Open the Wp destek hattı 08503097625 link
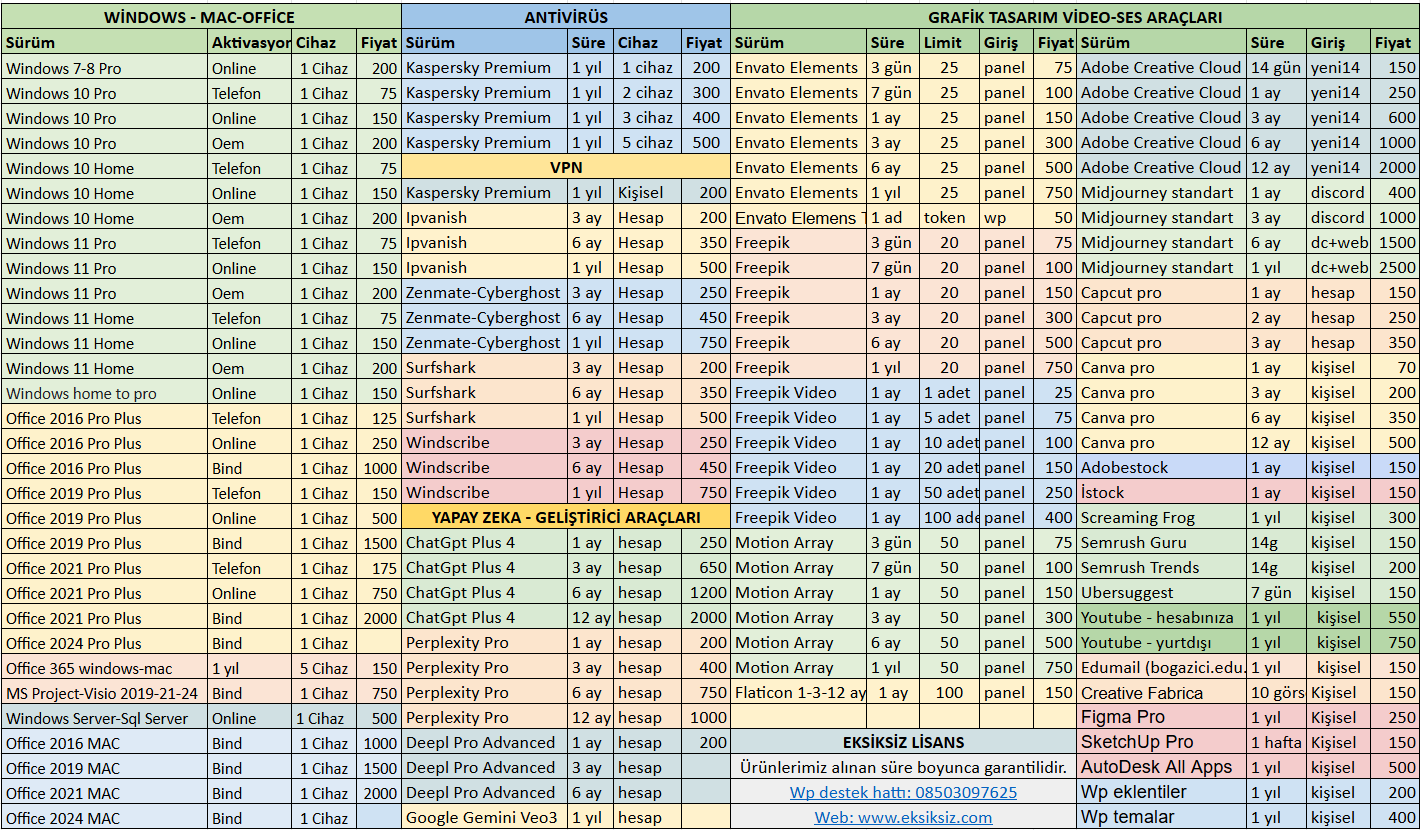The height and width of the screenshot is (830, 1420). tap(903, 792)
